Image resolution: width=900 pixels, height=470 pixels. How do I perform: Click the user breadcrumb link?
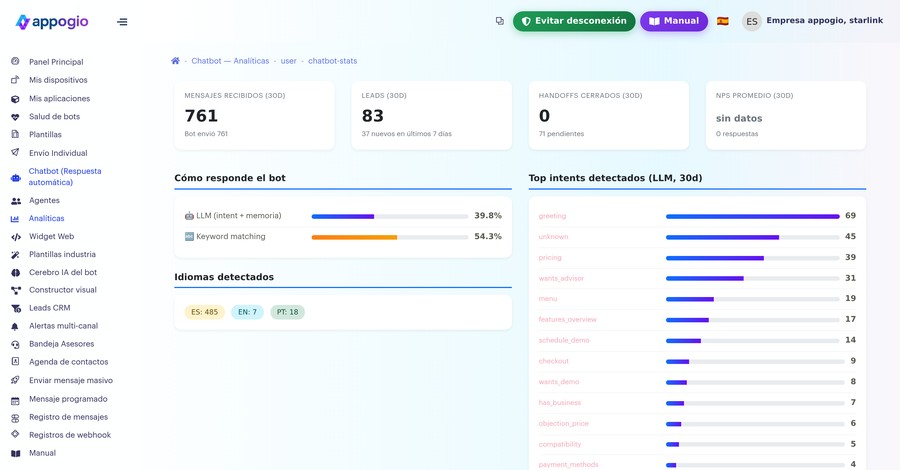[x=289, y=61]
